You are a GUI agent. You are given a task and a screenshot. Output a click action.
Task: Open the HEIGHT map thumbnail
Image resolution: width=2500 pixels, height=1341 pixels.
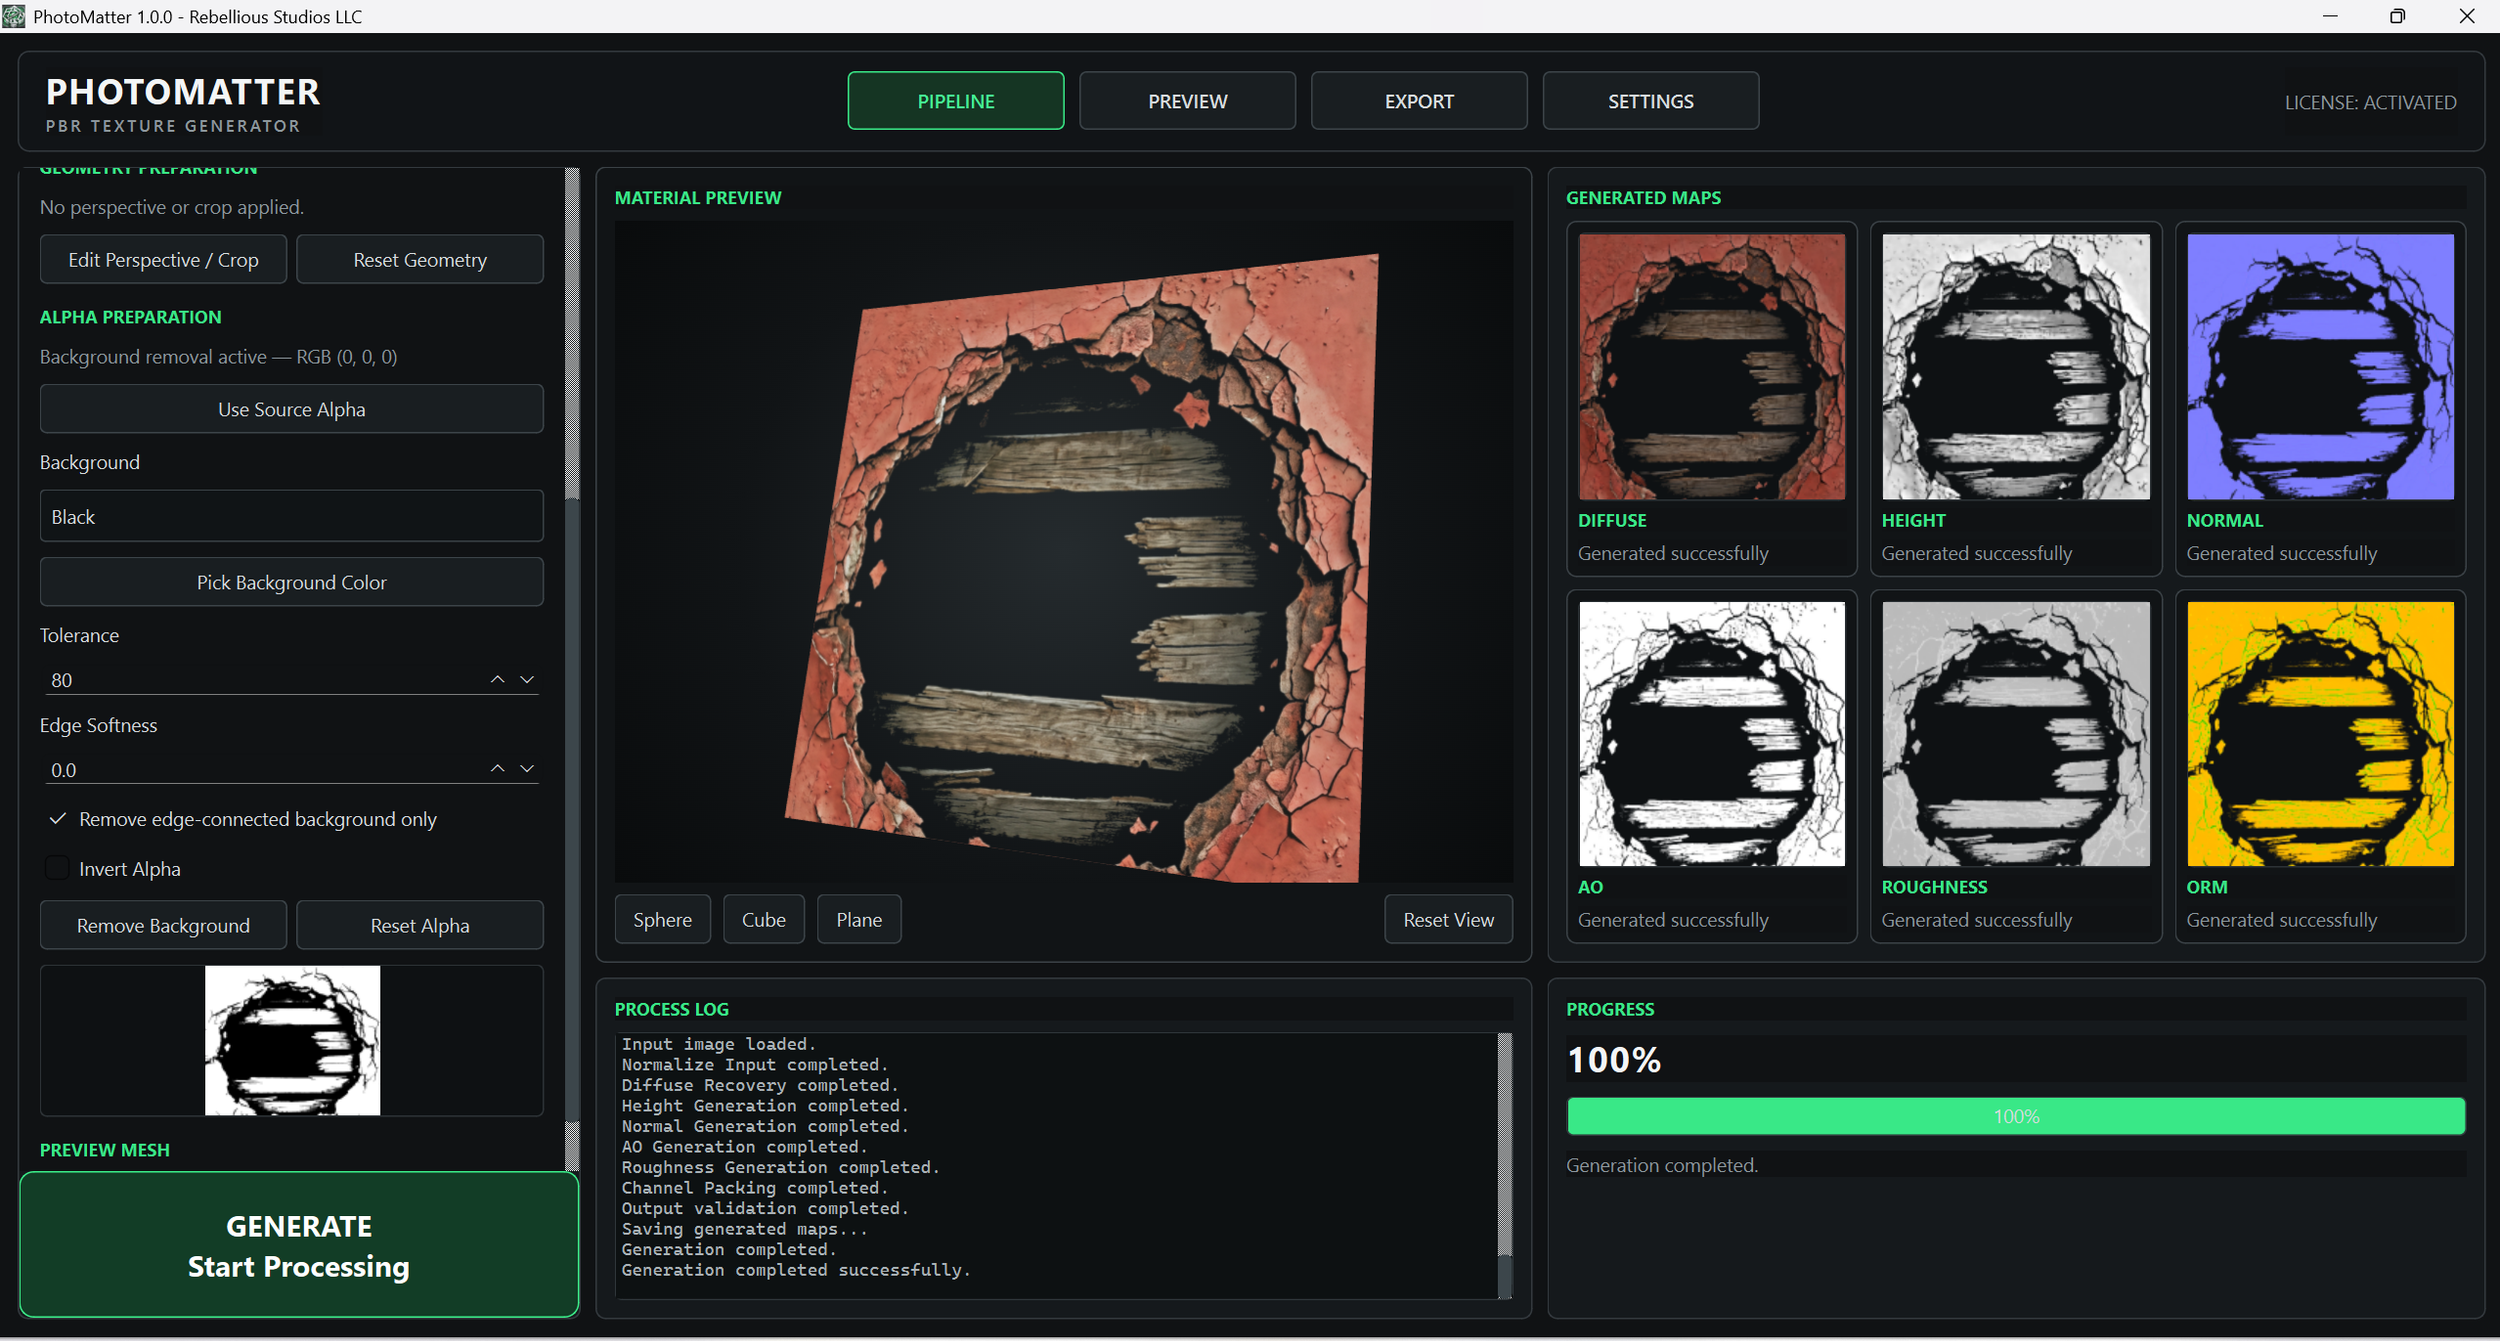[x=2015, y=367]
